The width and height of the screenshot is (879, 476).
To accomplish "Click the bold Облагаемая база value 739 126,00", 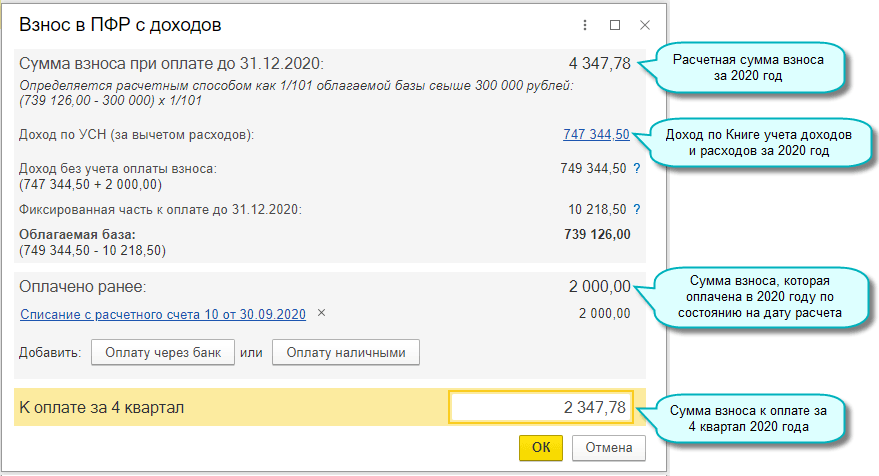I will click(x=597, y=234).
